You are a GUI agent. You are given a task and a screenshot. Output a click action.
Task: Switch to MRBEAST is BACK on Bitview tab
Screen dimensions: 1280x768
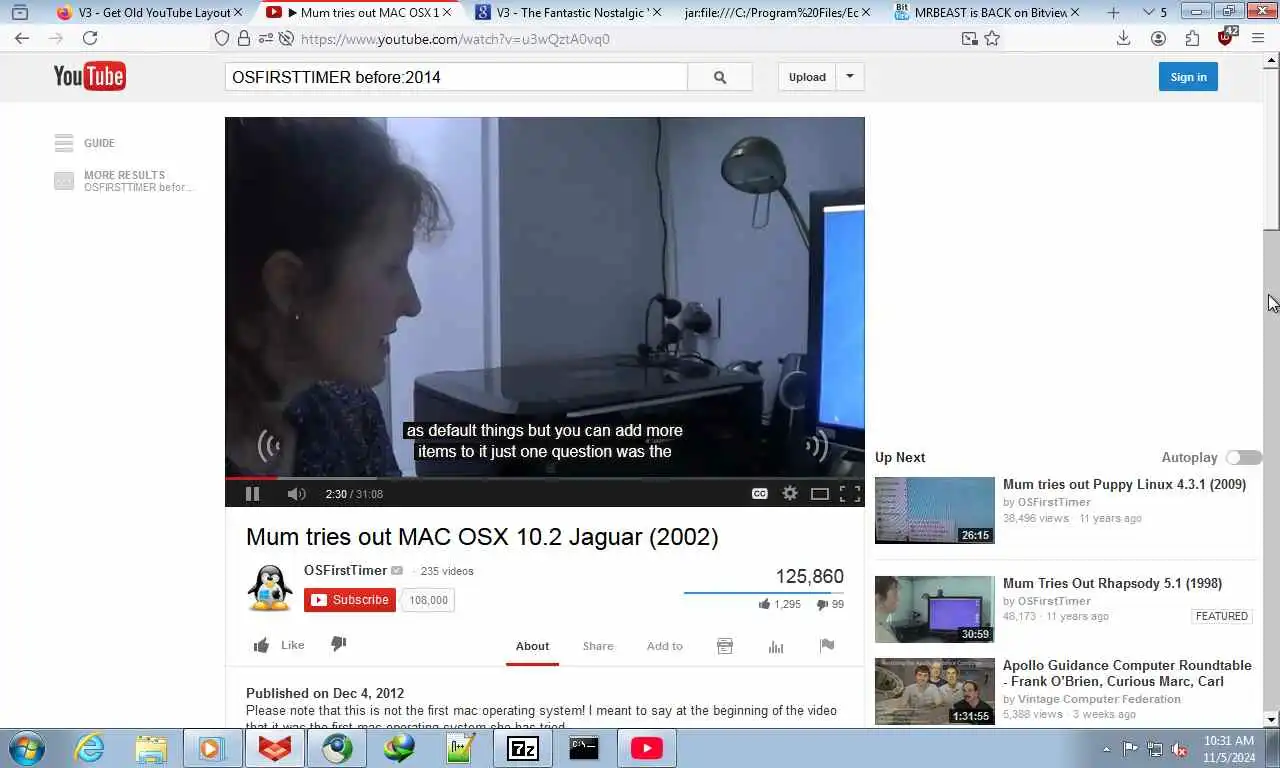[x=987, y=13]
